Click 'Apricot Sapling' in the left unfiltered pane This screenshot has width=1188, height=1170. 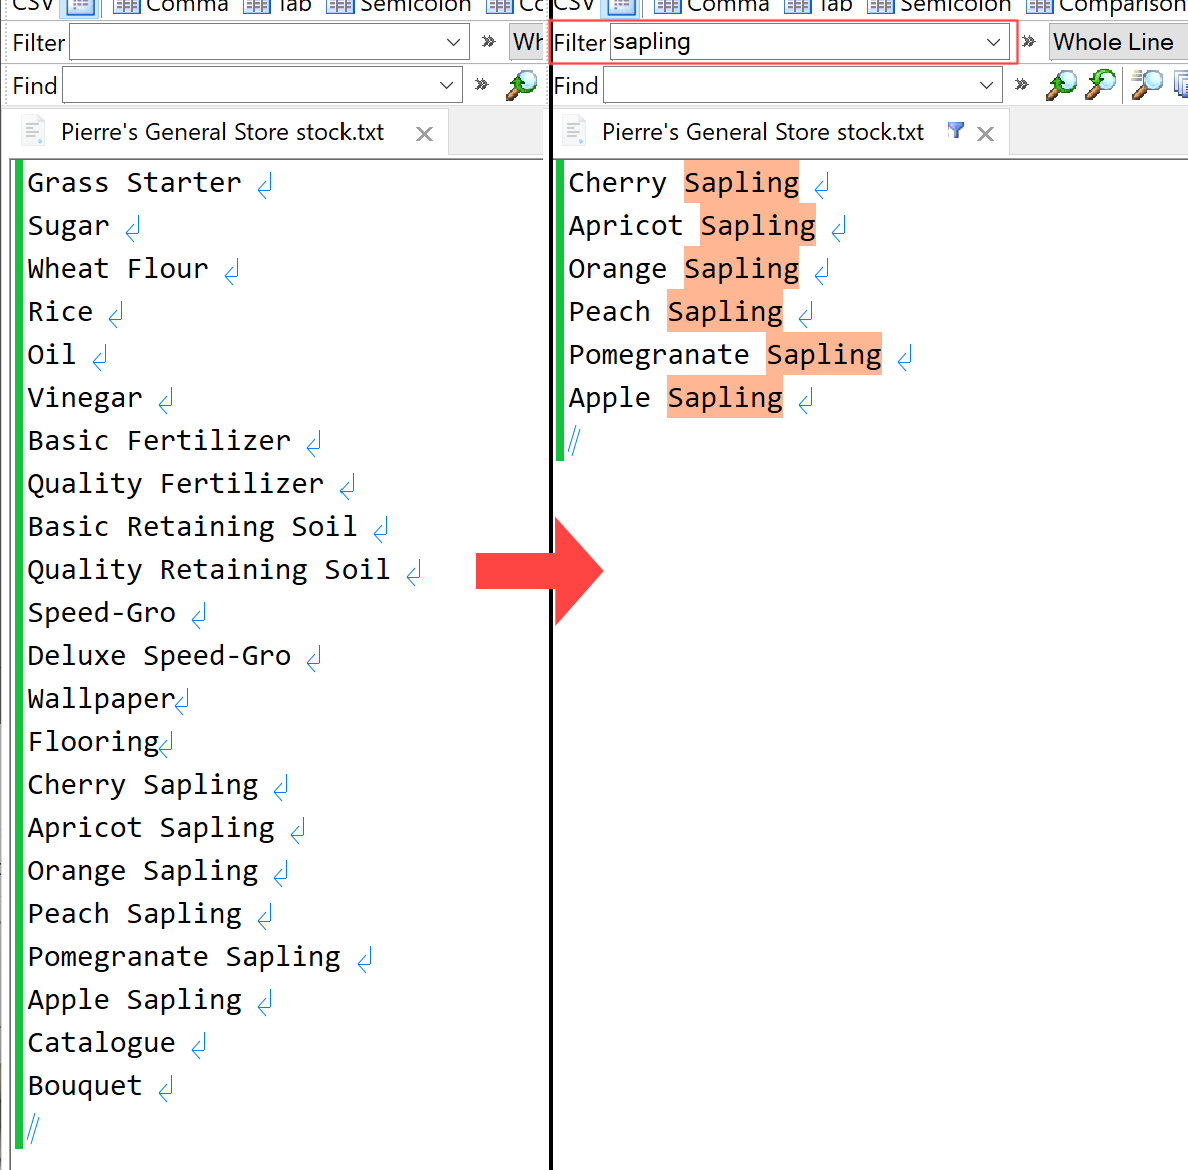point(152,828)
